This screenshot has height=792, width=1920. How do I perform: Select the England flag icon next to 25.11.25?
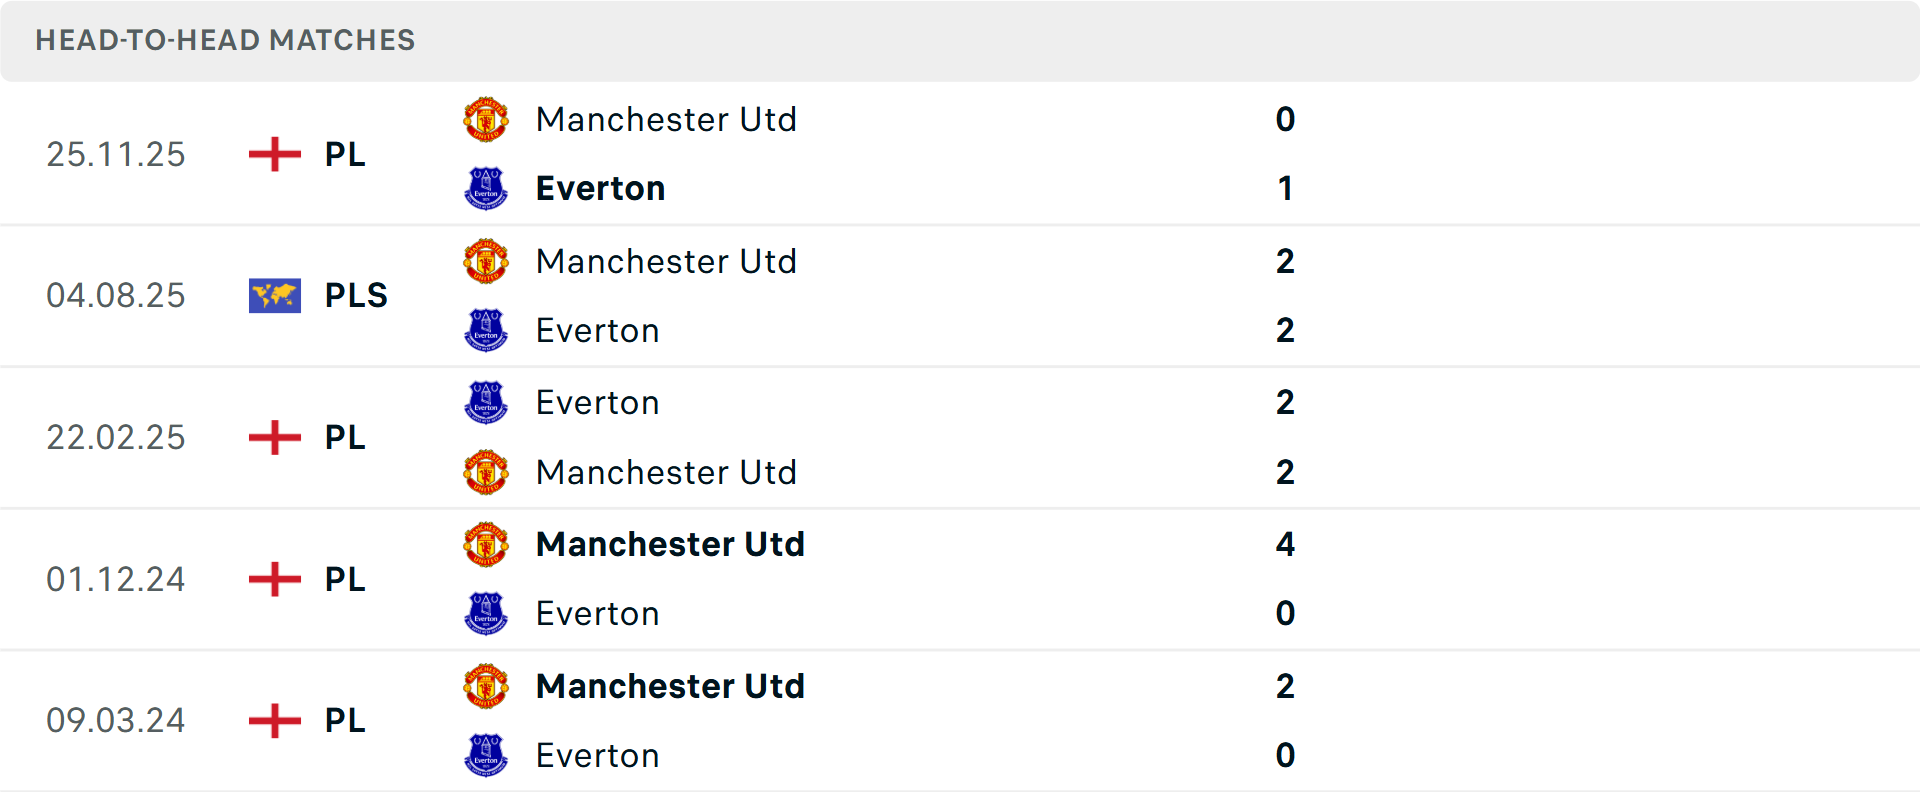(274, 154)
